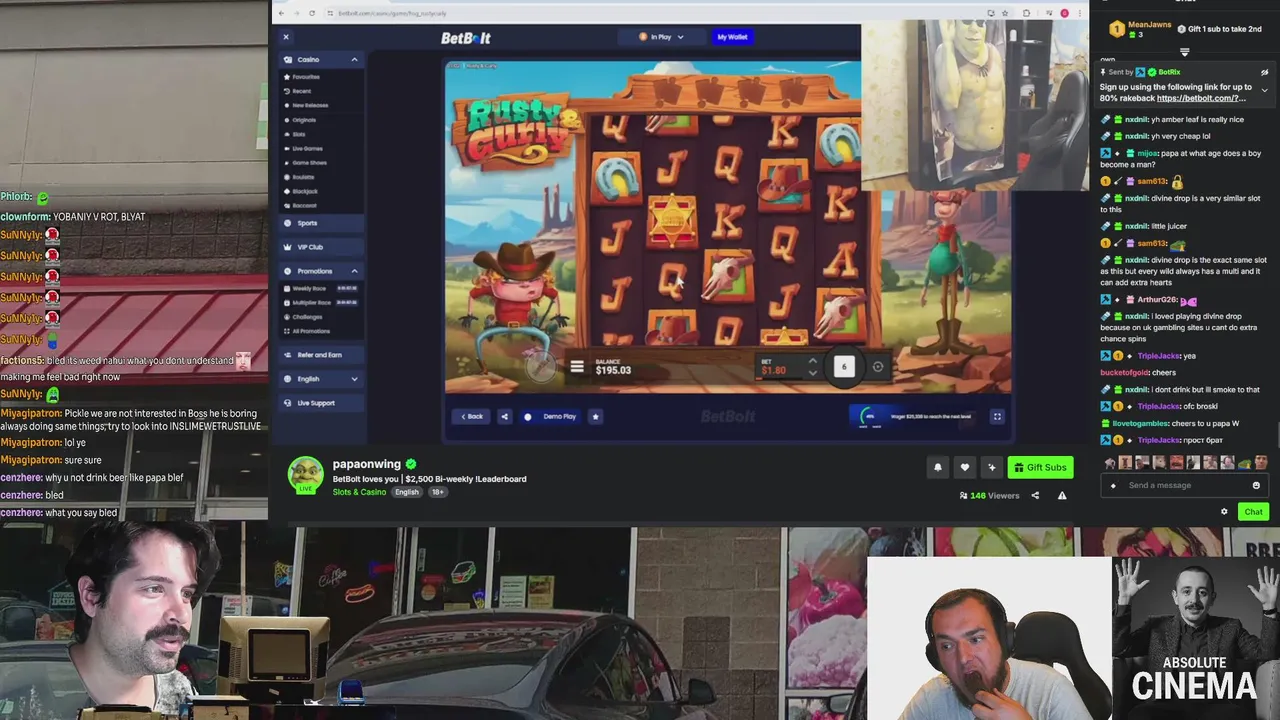
Task: Collapse the Promotions section
Action: pos(354,271)
